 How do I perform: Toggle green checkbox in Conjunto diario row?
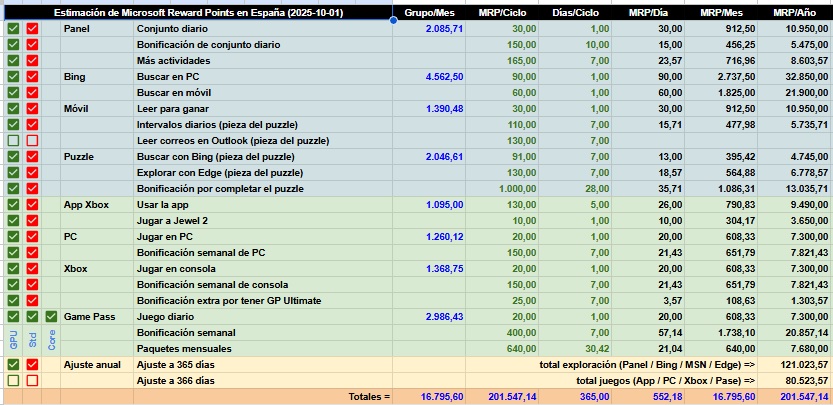pos(13,29)
